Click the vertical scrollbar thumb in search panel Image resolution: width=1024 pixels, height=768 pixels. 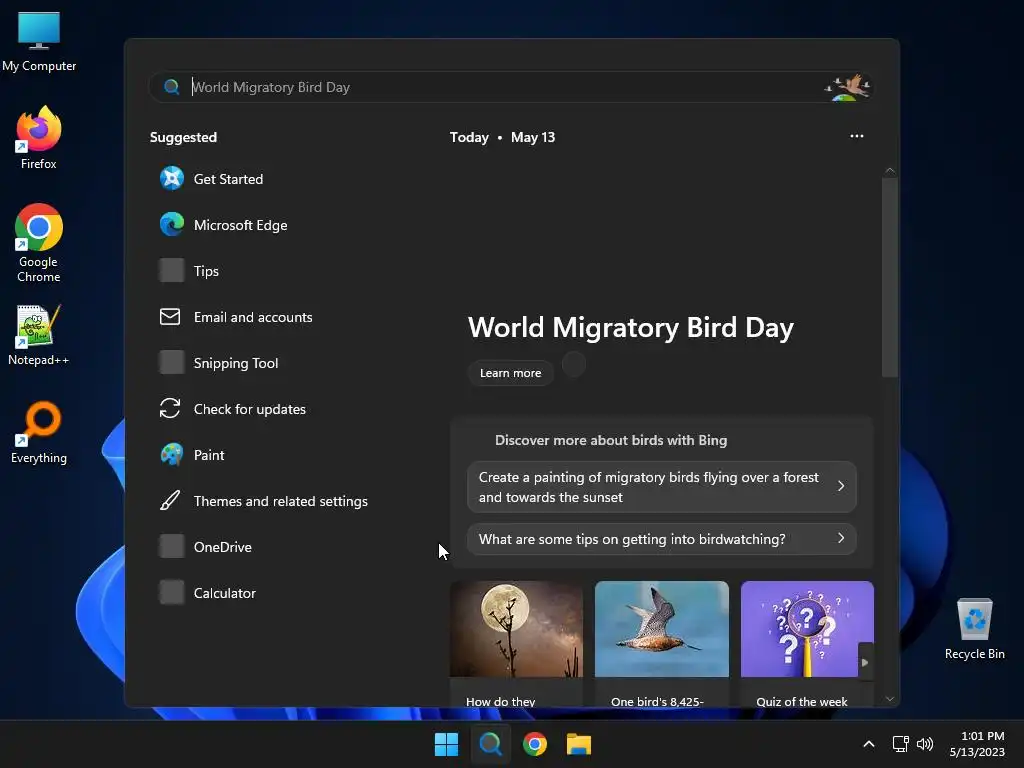point(889,277)
